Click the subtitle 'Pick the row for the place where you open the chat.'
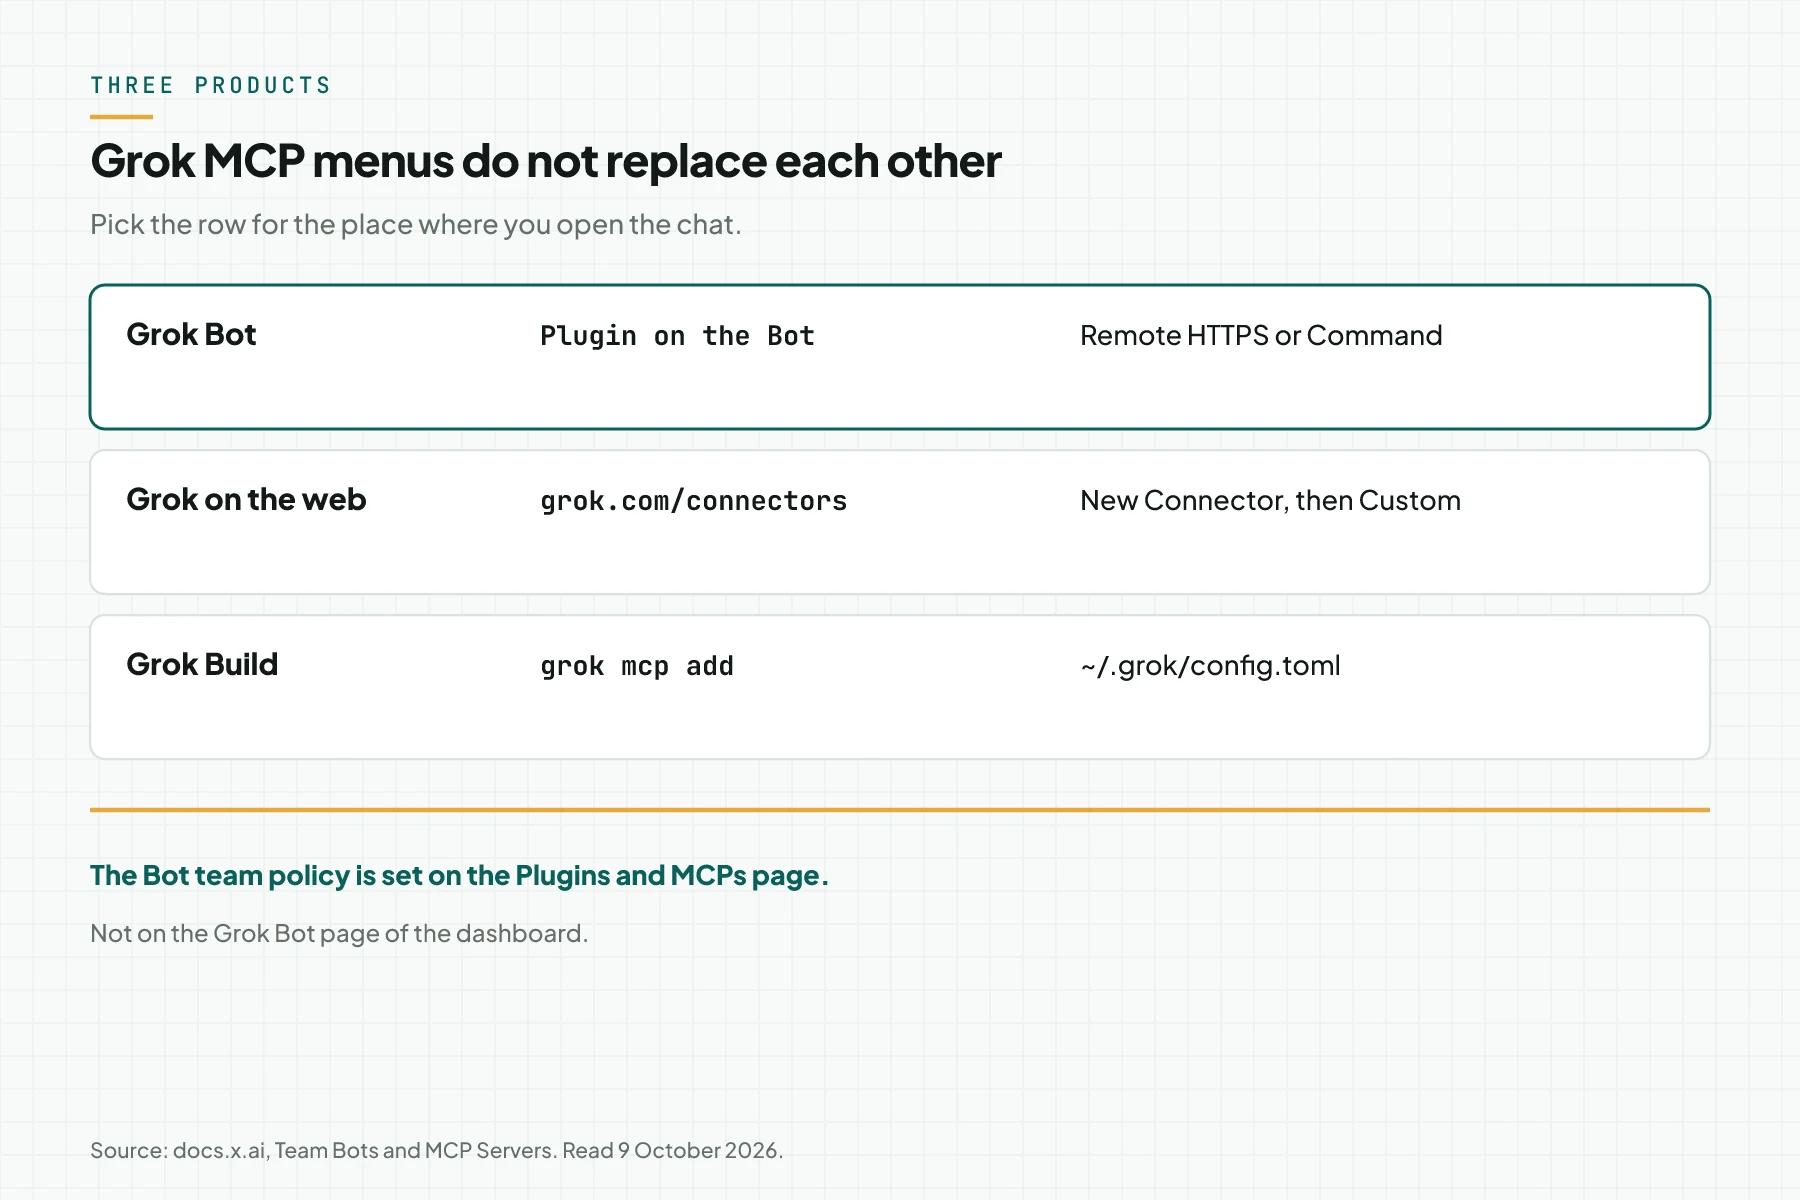This screenshot has height=1200, width=1800. 416,225
